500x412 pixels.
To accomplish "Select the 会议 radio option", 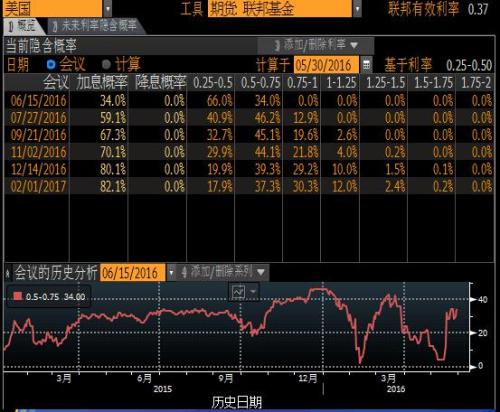I will (51, 64).
